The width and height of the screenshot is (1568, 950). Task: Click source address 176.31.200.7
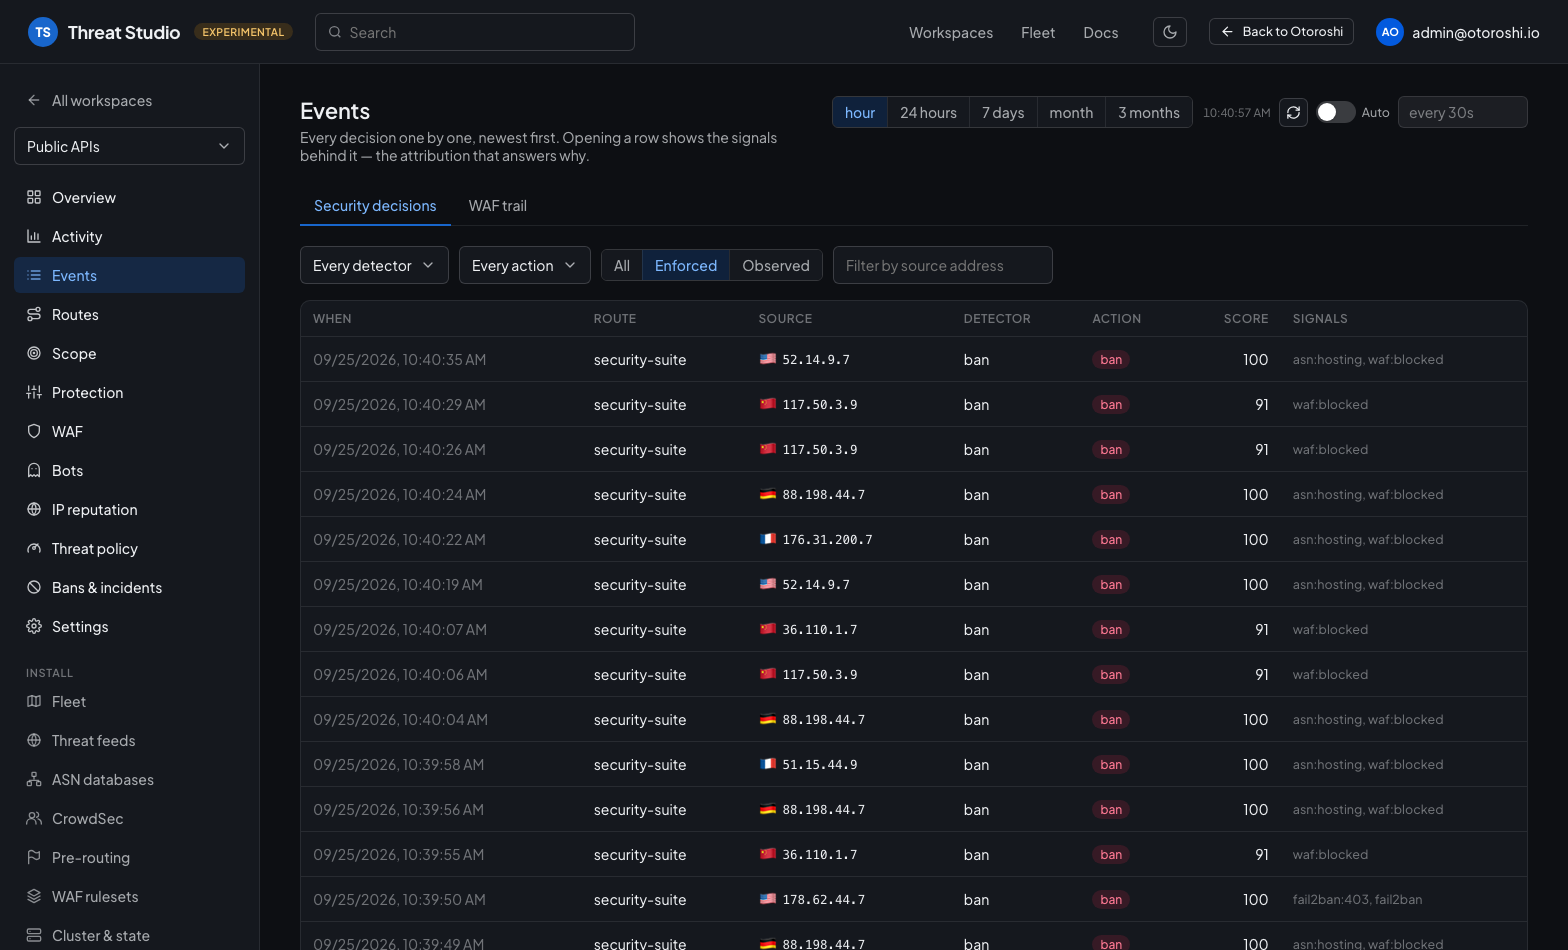[827, 539]
